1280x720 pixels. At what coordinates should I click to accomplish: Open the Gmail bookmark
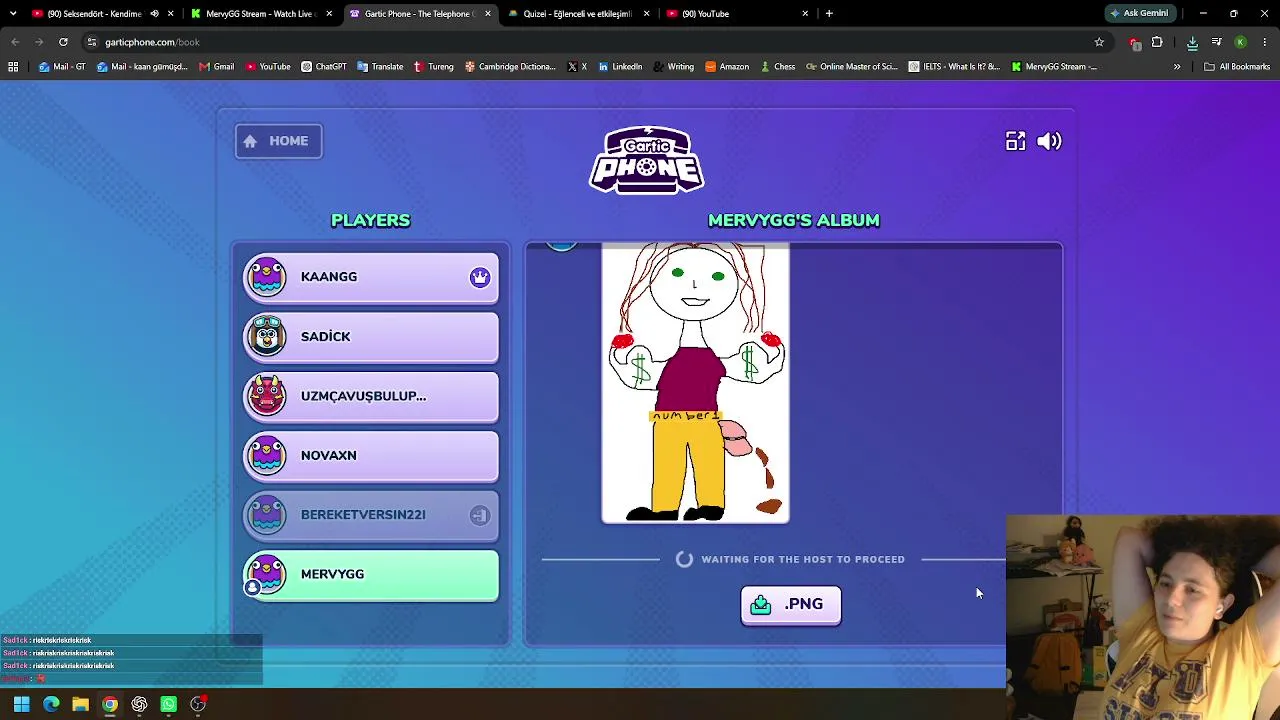click(216, 67)
